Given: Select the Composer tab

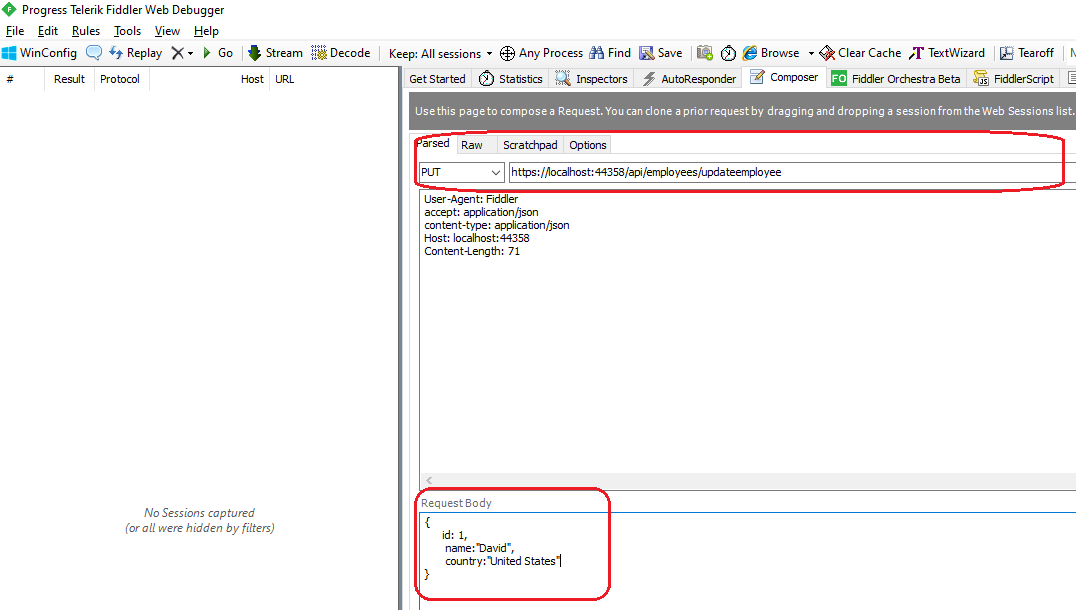Looking at the screenshot, I should point(784,78).
